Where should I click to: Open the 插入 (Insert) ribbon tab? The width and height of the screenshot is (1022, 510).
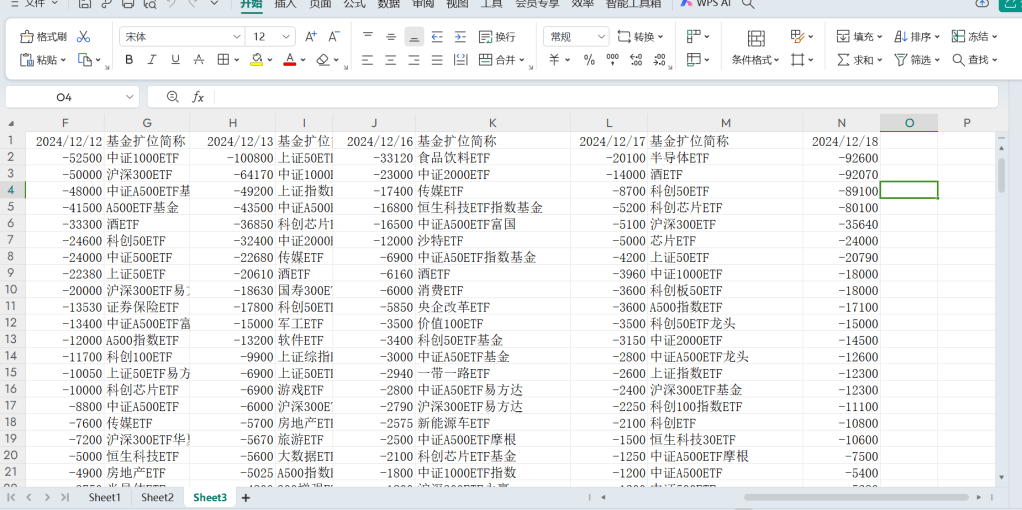click(285, 4)
